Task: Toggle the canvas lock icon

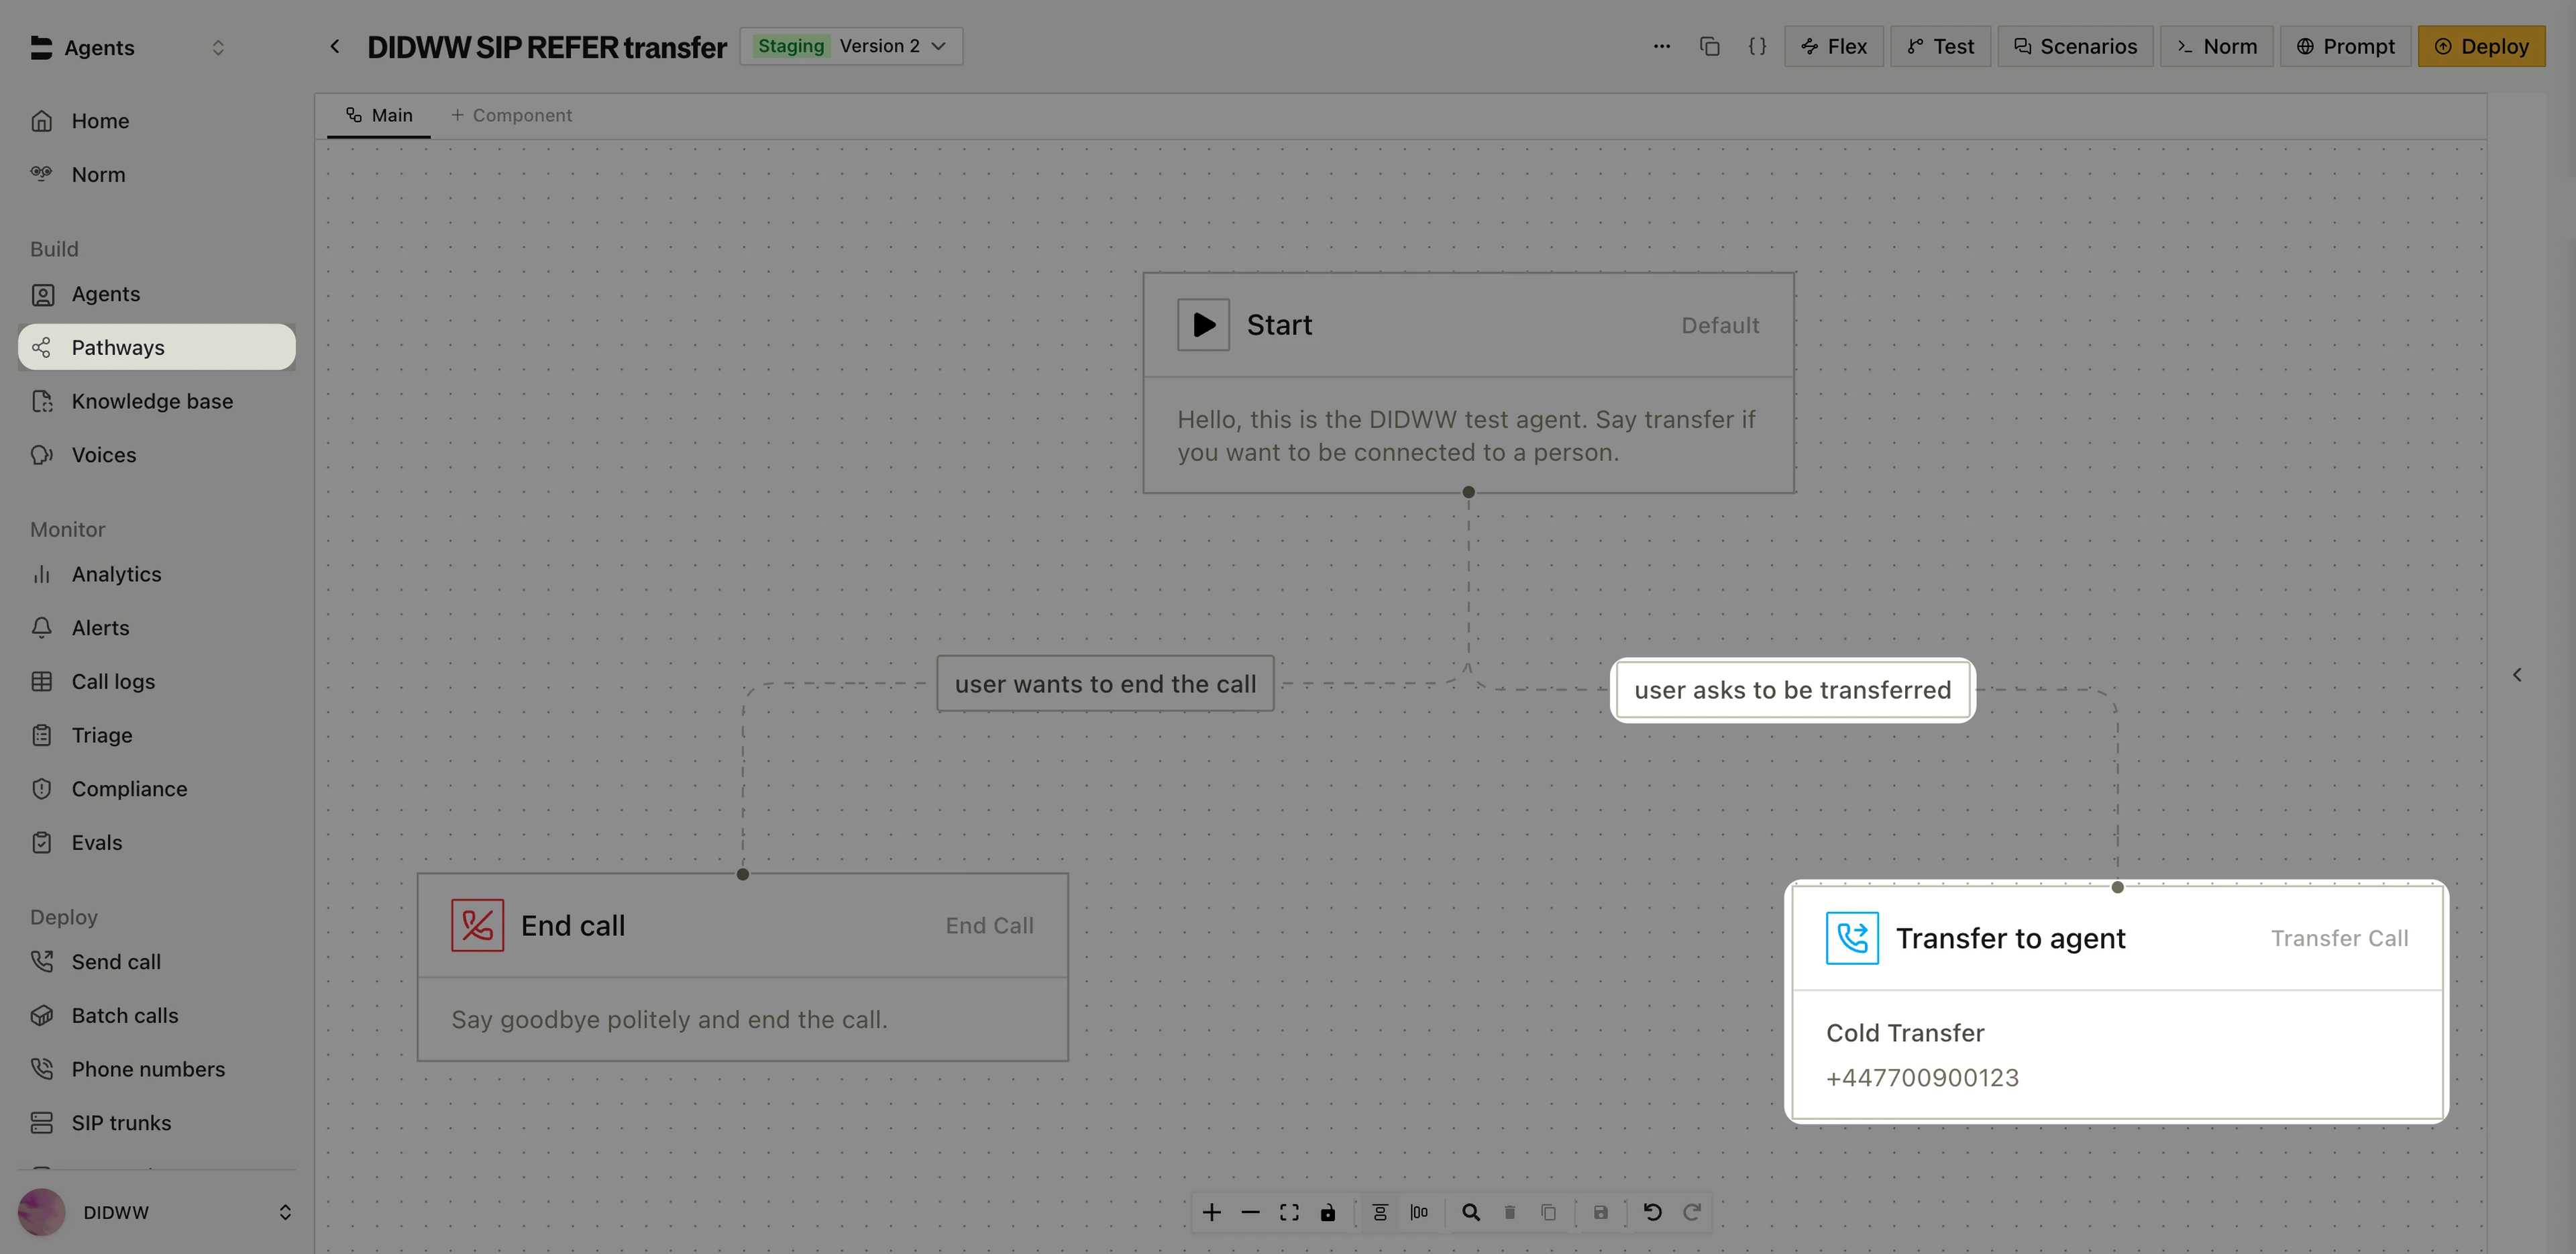Action: click(x=1328, y=1212)
